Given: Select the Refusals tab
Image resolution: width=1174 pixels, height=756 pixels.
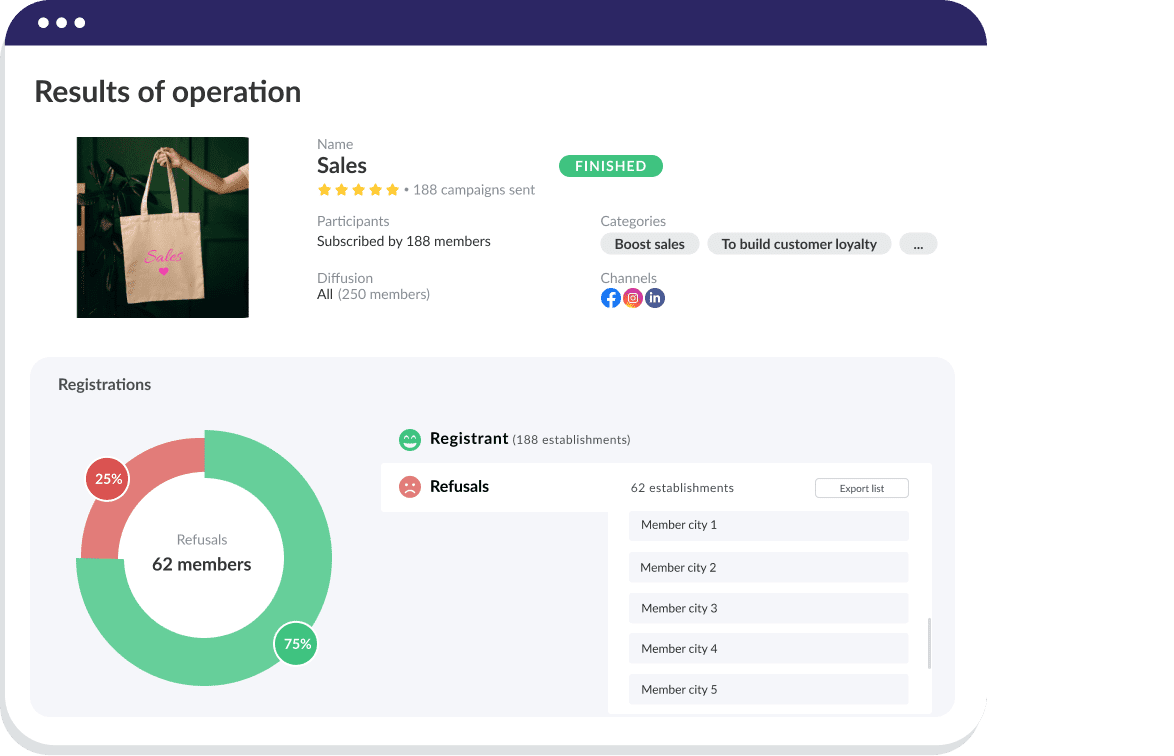Looking at the screenshot, I should (x=459, y=487).
